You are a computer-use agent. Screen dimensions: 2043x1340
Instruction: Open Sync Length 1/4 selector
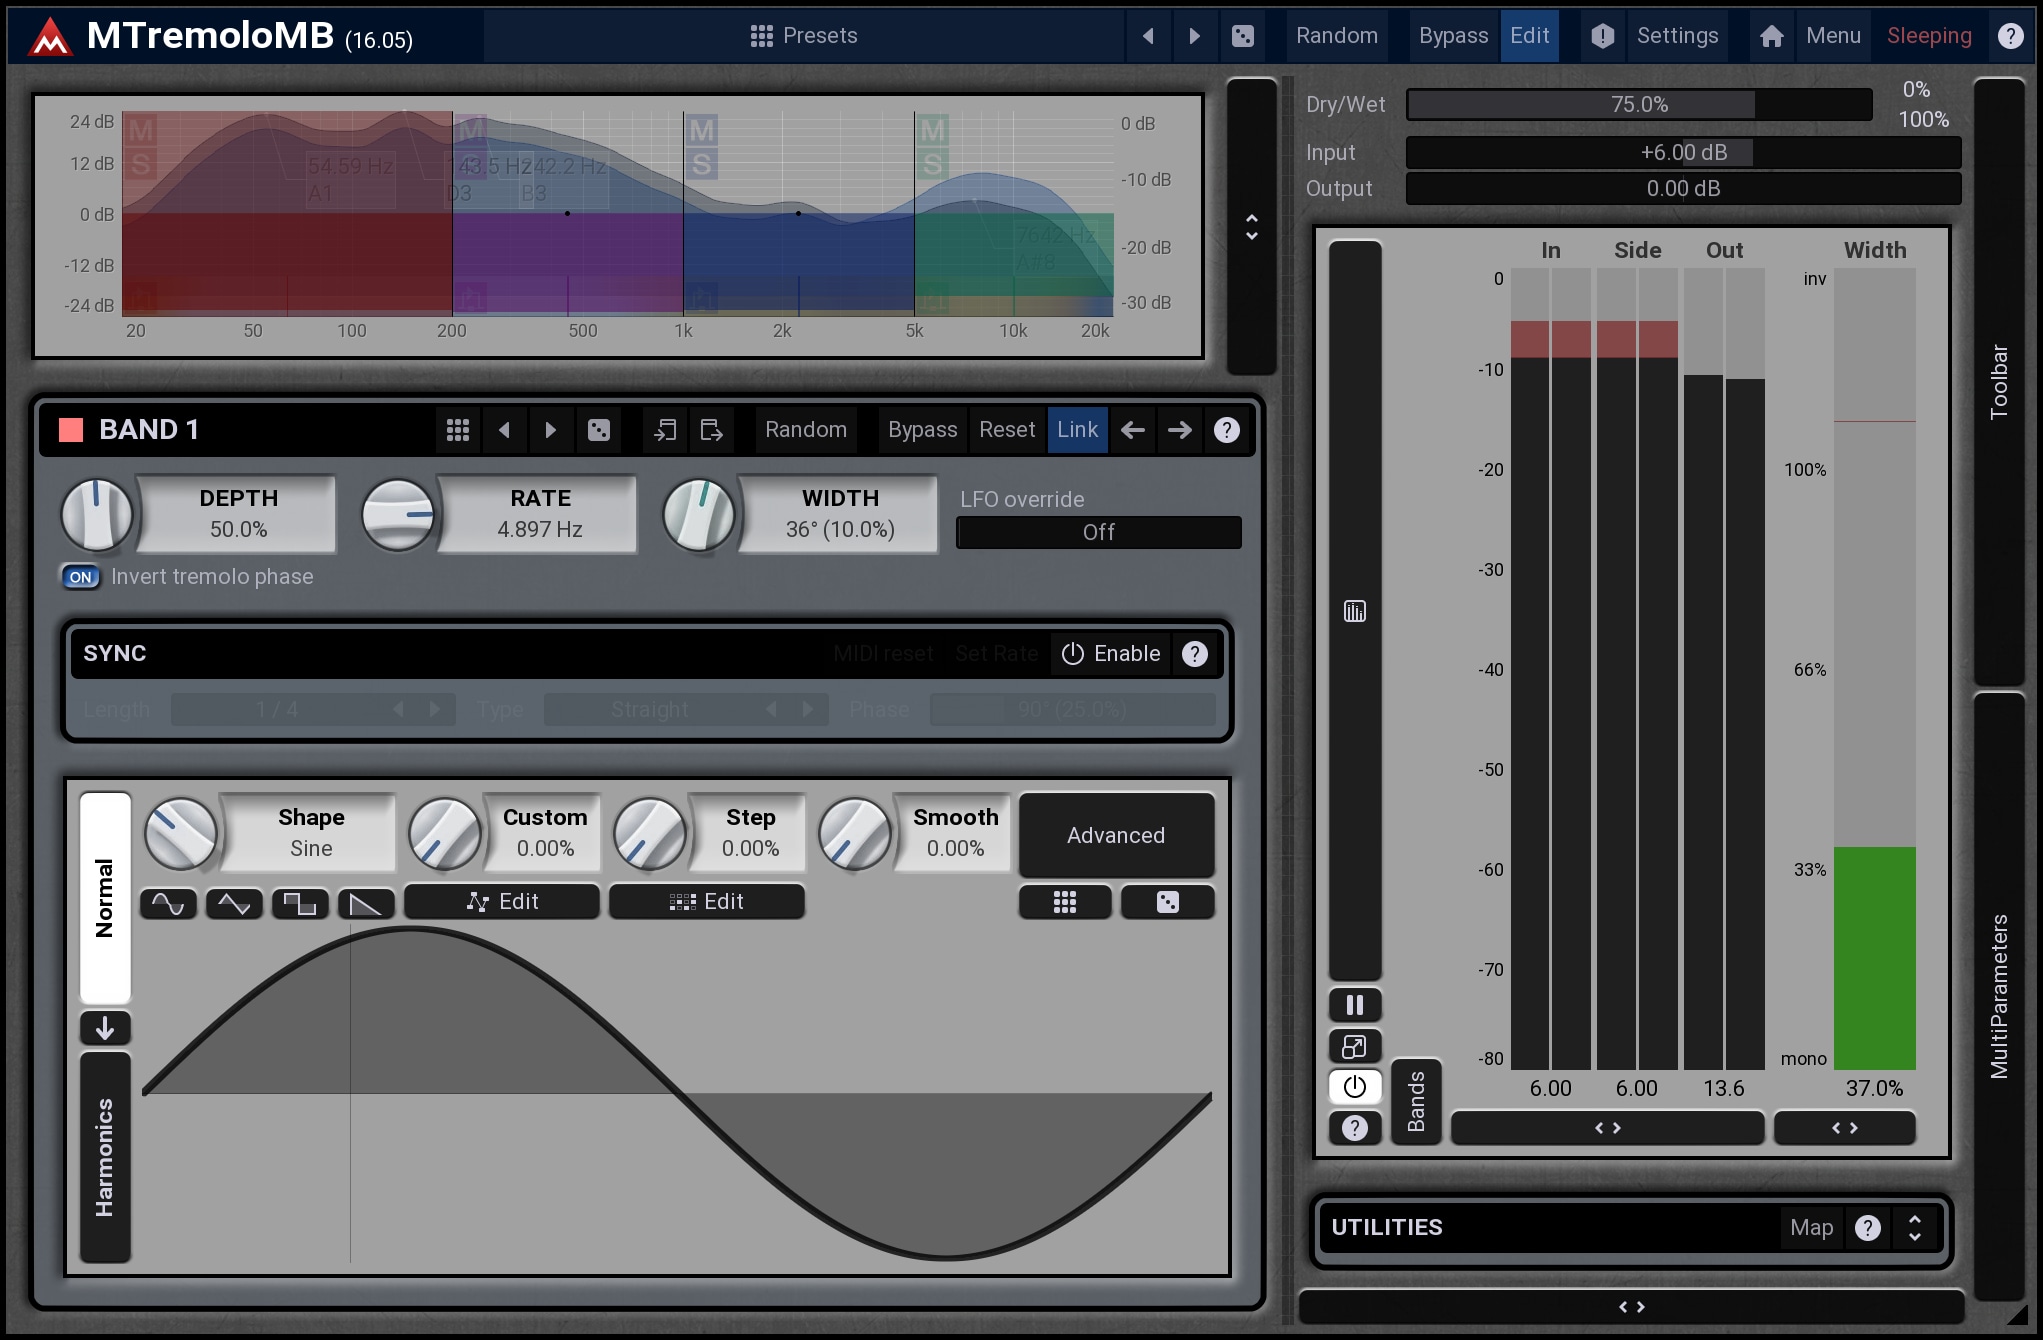(x=313, y=710)
